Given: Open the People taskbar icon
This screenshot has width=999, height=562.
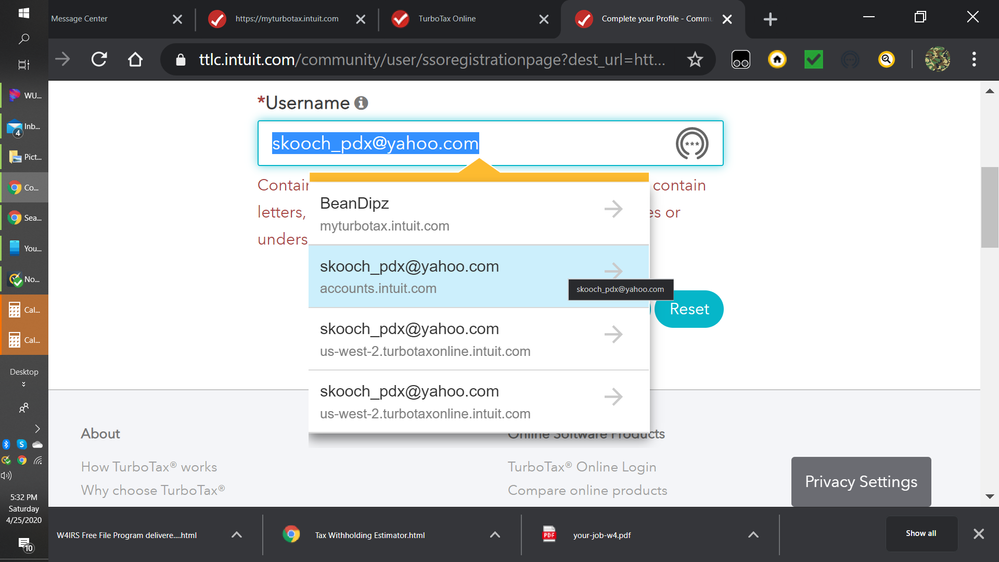Looking at the screenshot, I should pyautogui.click(x=24, y=408).
